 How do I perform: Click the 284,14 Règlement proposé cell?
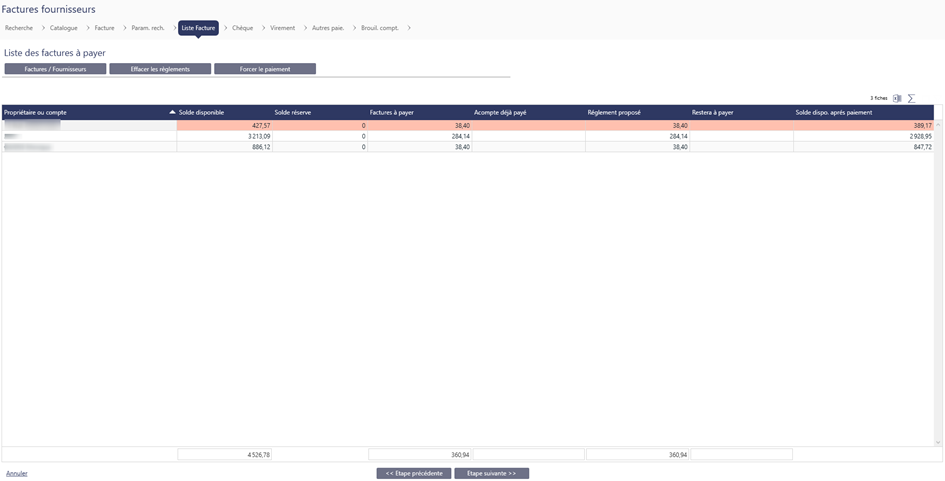(636, 136)
